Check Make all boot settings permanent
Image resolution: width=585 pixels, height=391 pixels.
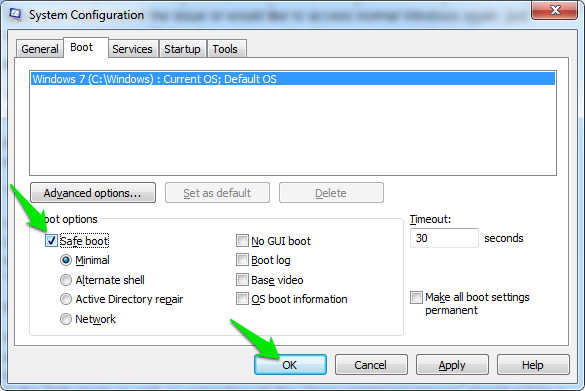tap(416, 298)
